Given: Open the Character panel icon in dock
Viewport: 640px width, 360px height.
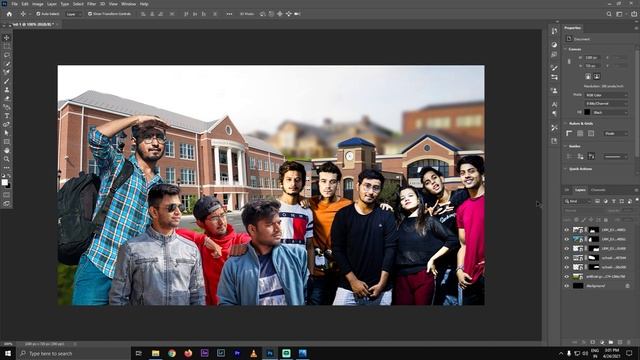Looking at the screenshot, I should click(554, 104).
